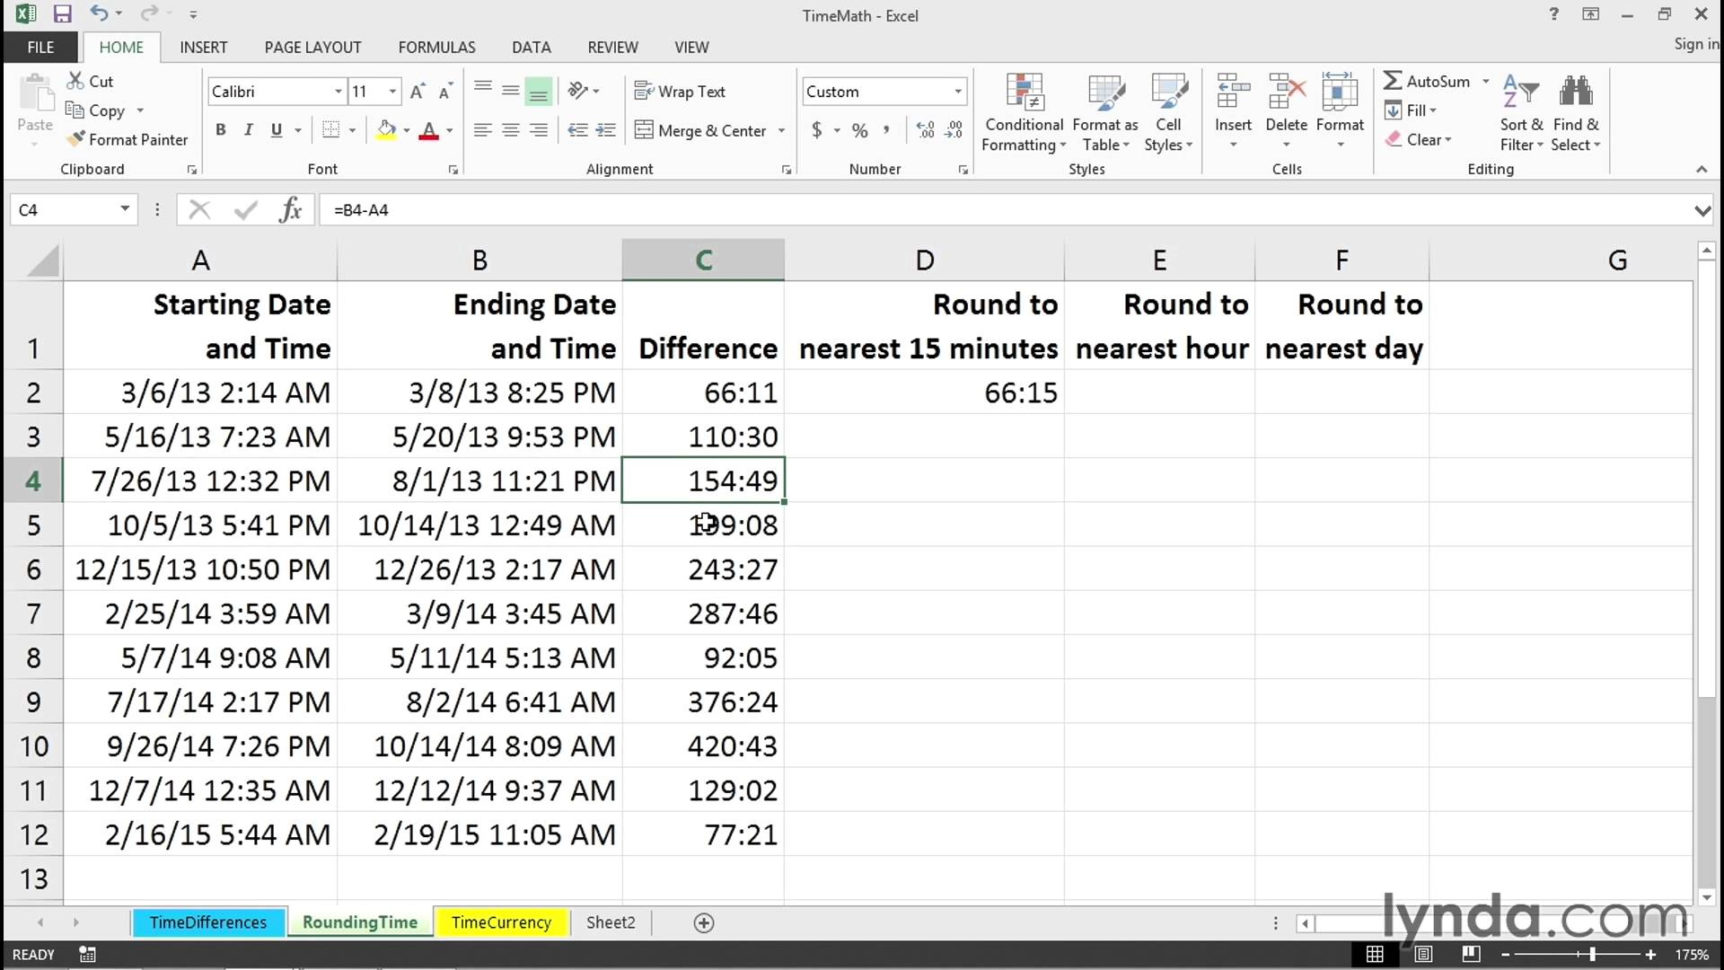Add a new worksheet with the plus button

pos(703,922)
